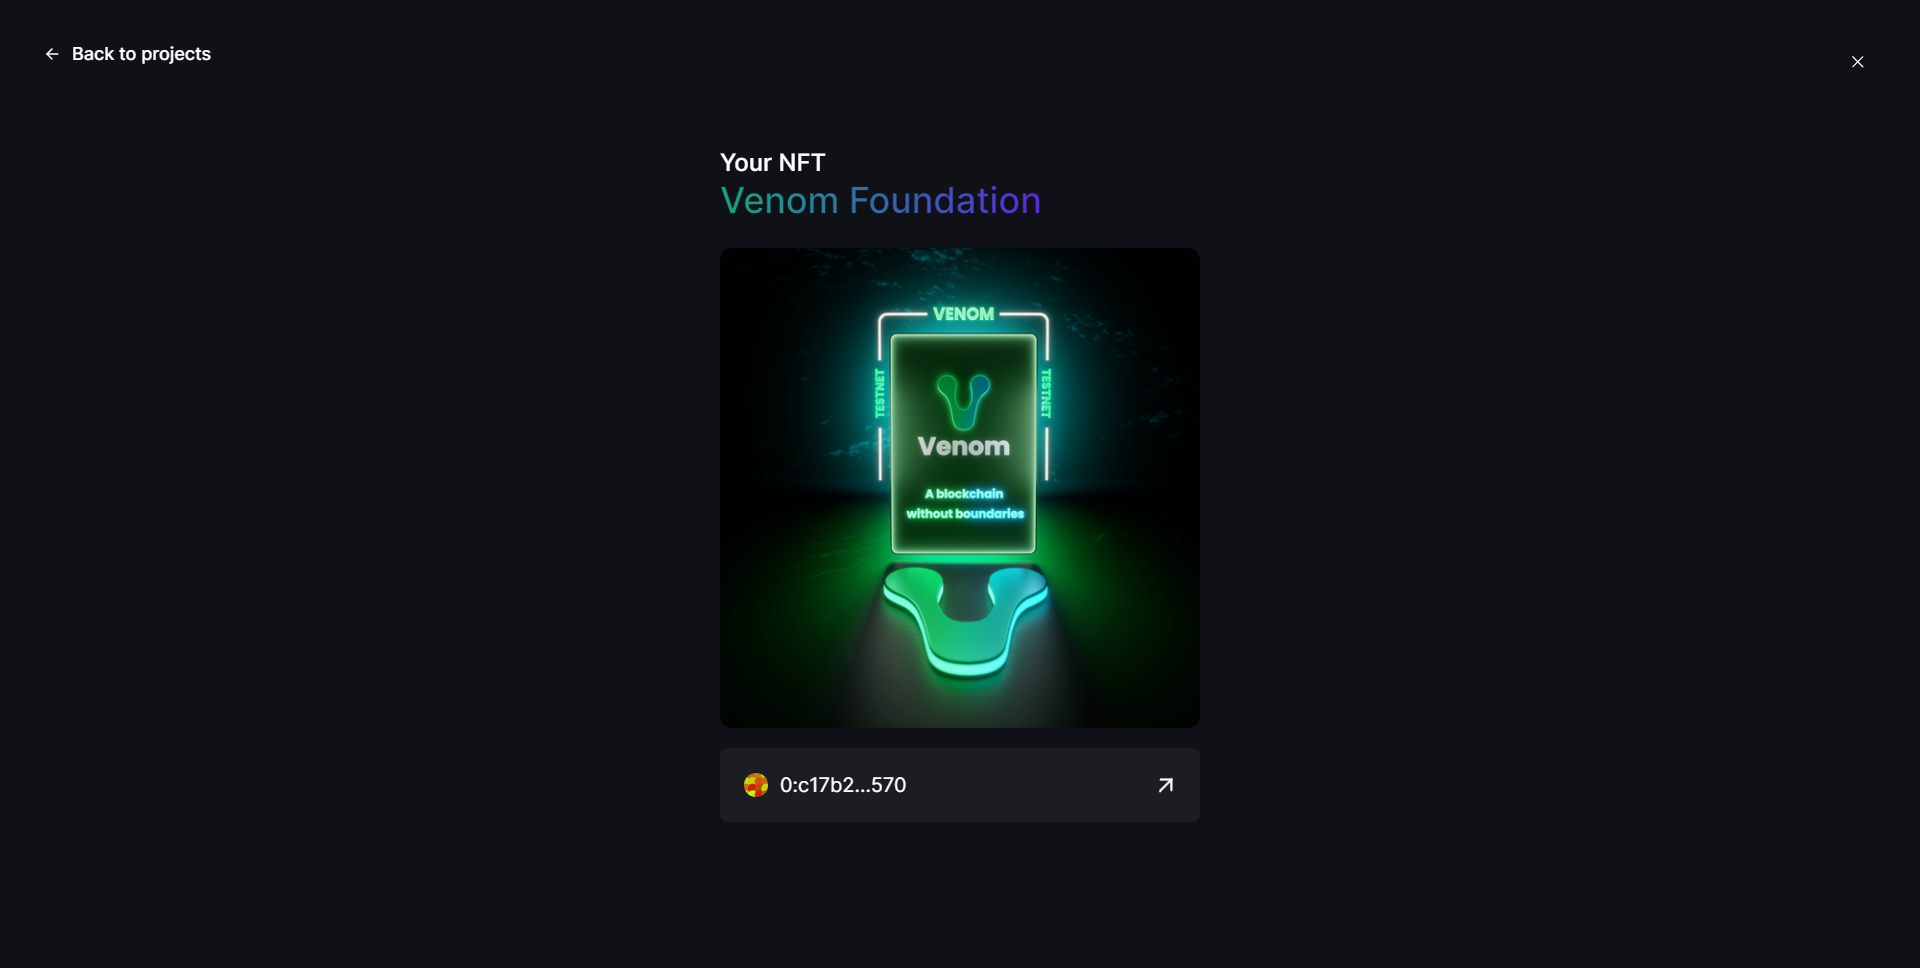Open the external link arrow icon
Image resolution: width=1920 pixels, height=968 pixels.
[x=1165, y=785]
